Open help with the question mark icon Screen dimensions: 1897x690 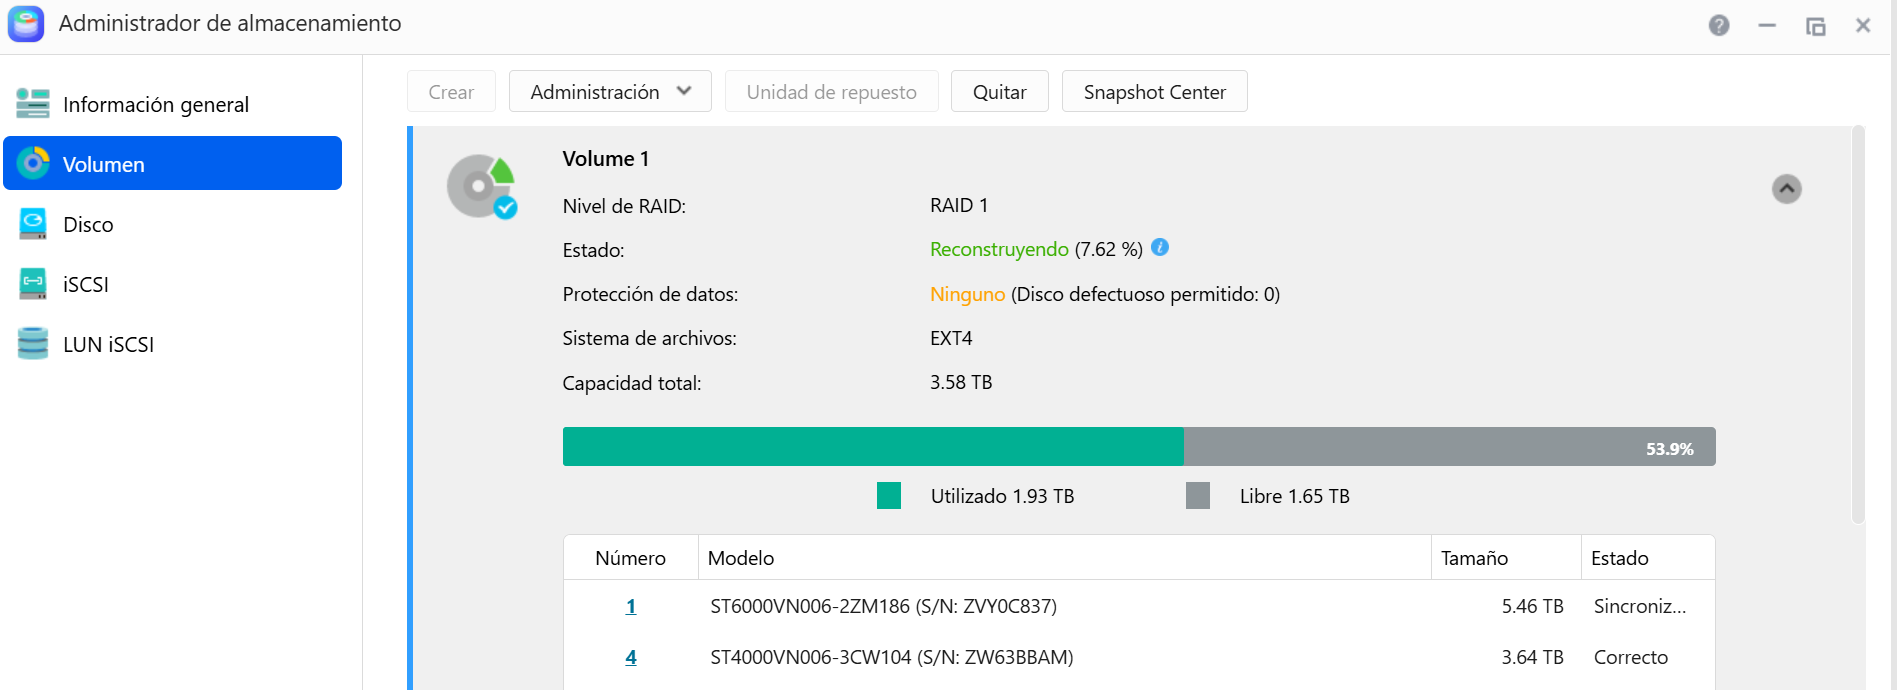point(1719,26)
